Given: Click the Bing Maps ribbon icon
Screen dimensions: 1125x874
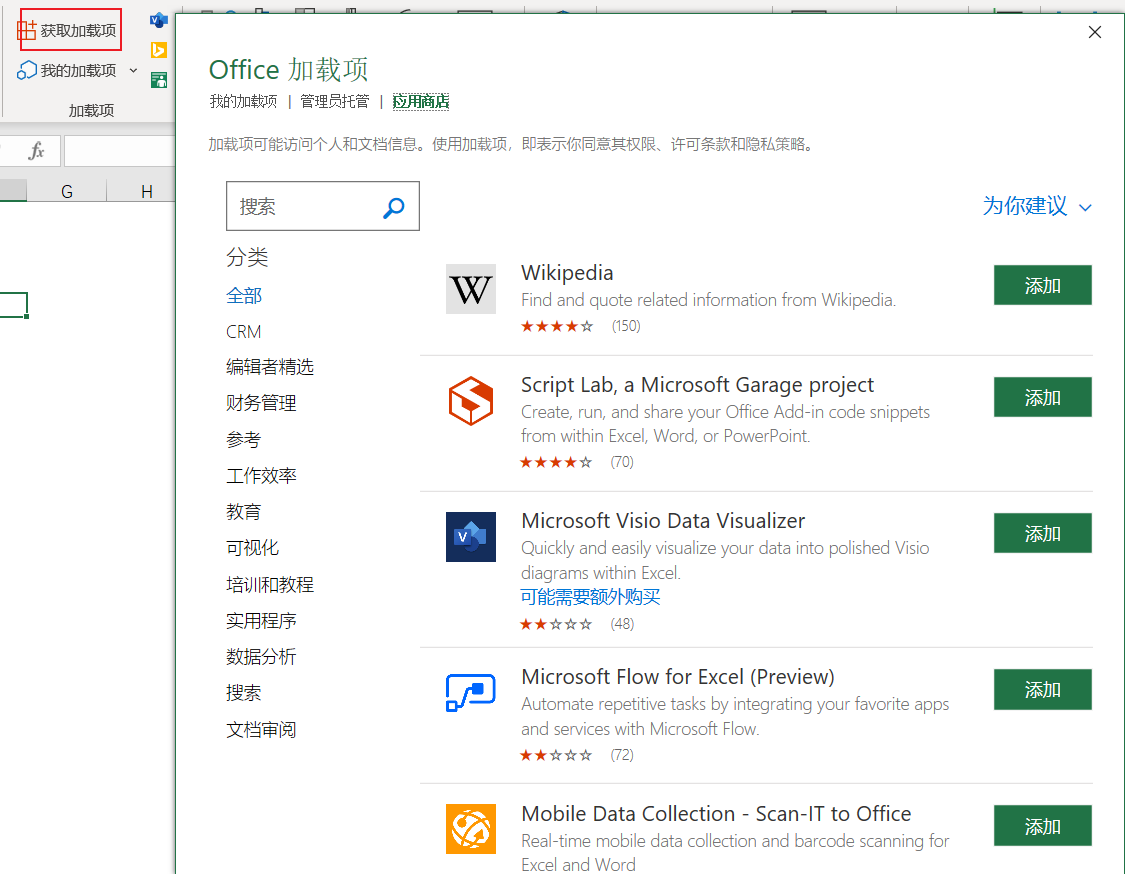Looking at the screenshot, I should (159, 50).
